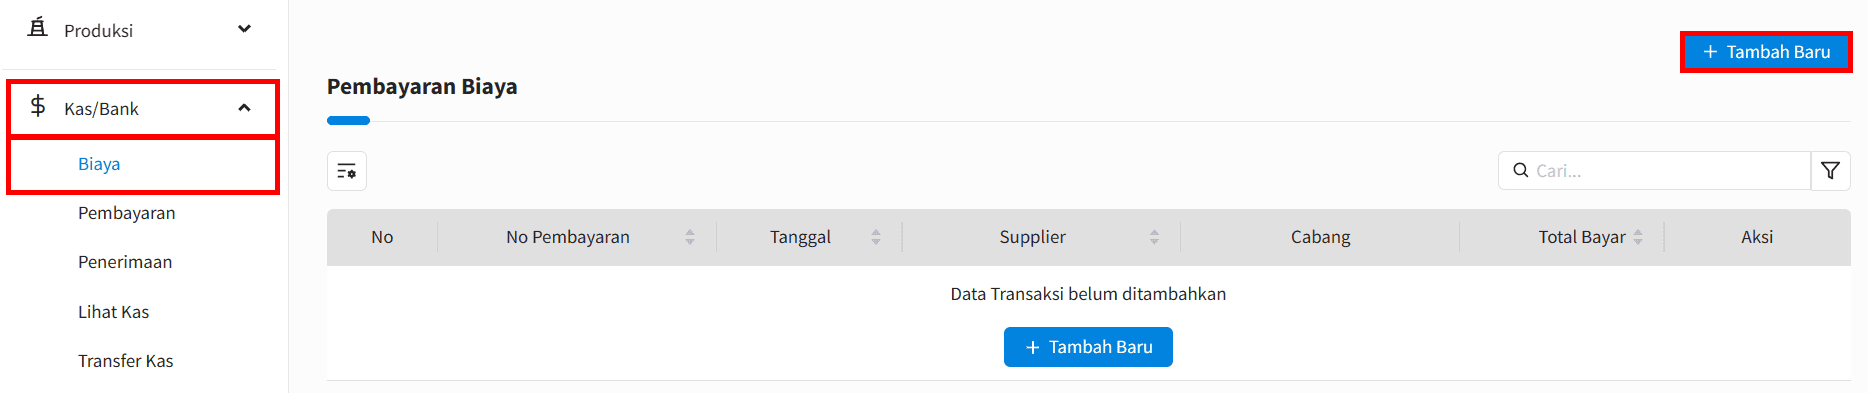Open Lihat Kas page
The width and height of the screenshot is (1868, 393).
coord(113,312)
